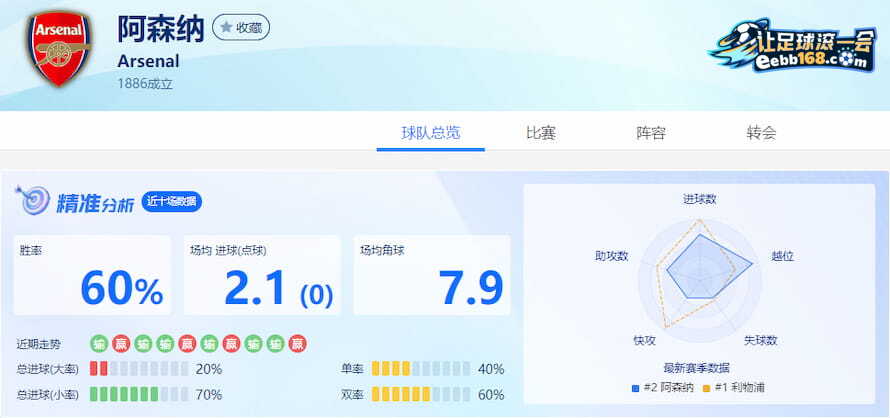
Task: Click the '70%' value
Action: tap(208, 394)
